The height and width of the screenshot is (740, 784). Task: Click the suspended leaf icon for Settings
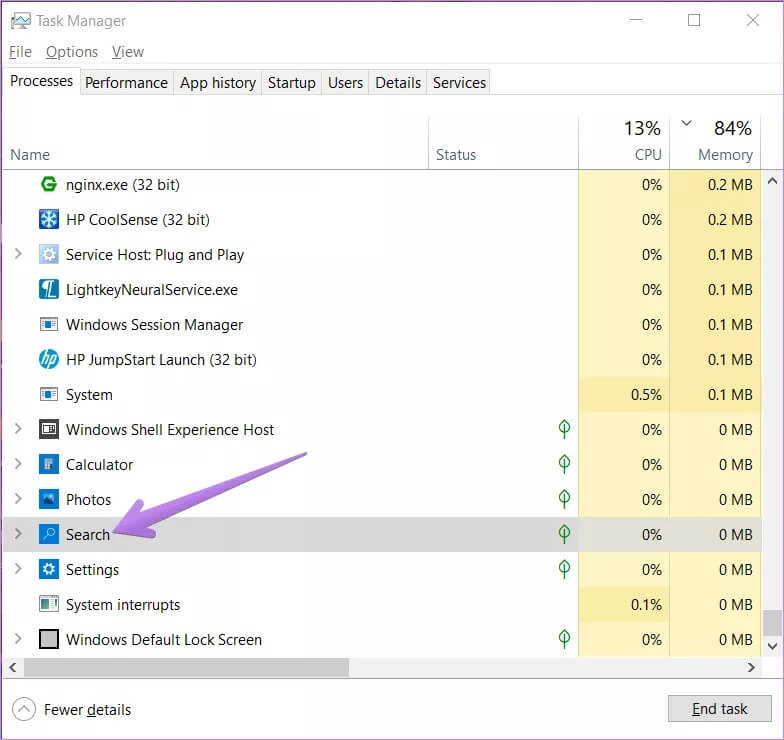(x=564, y=569)
